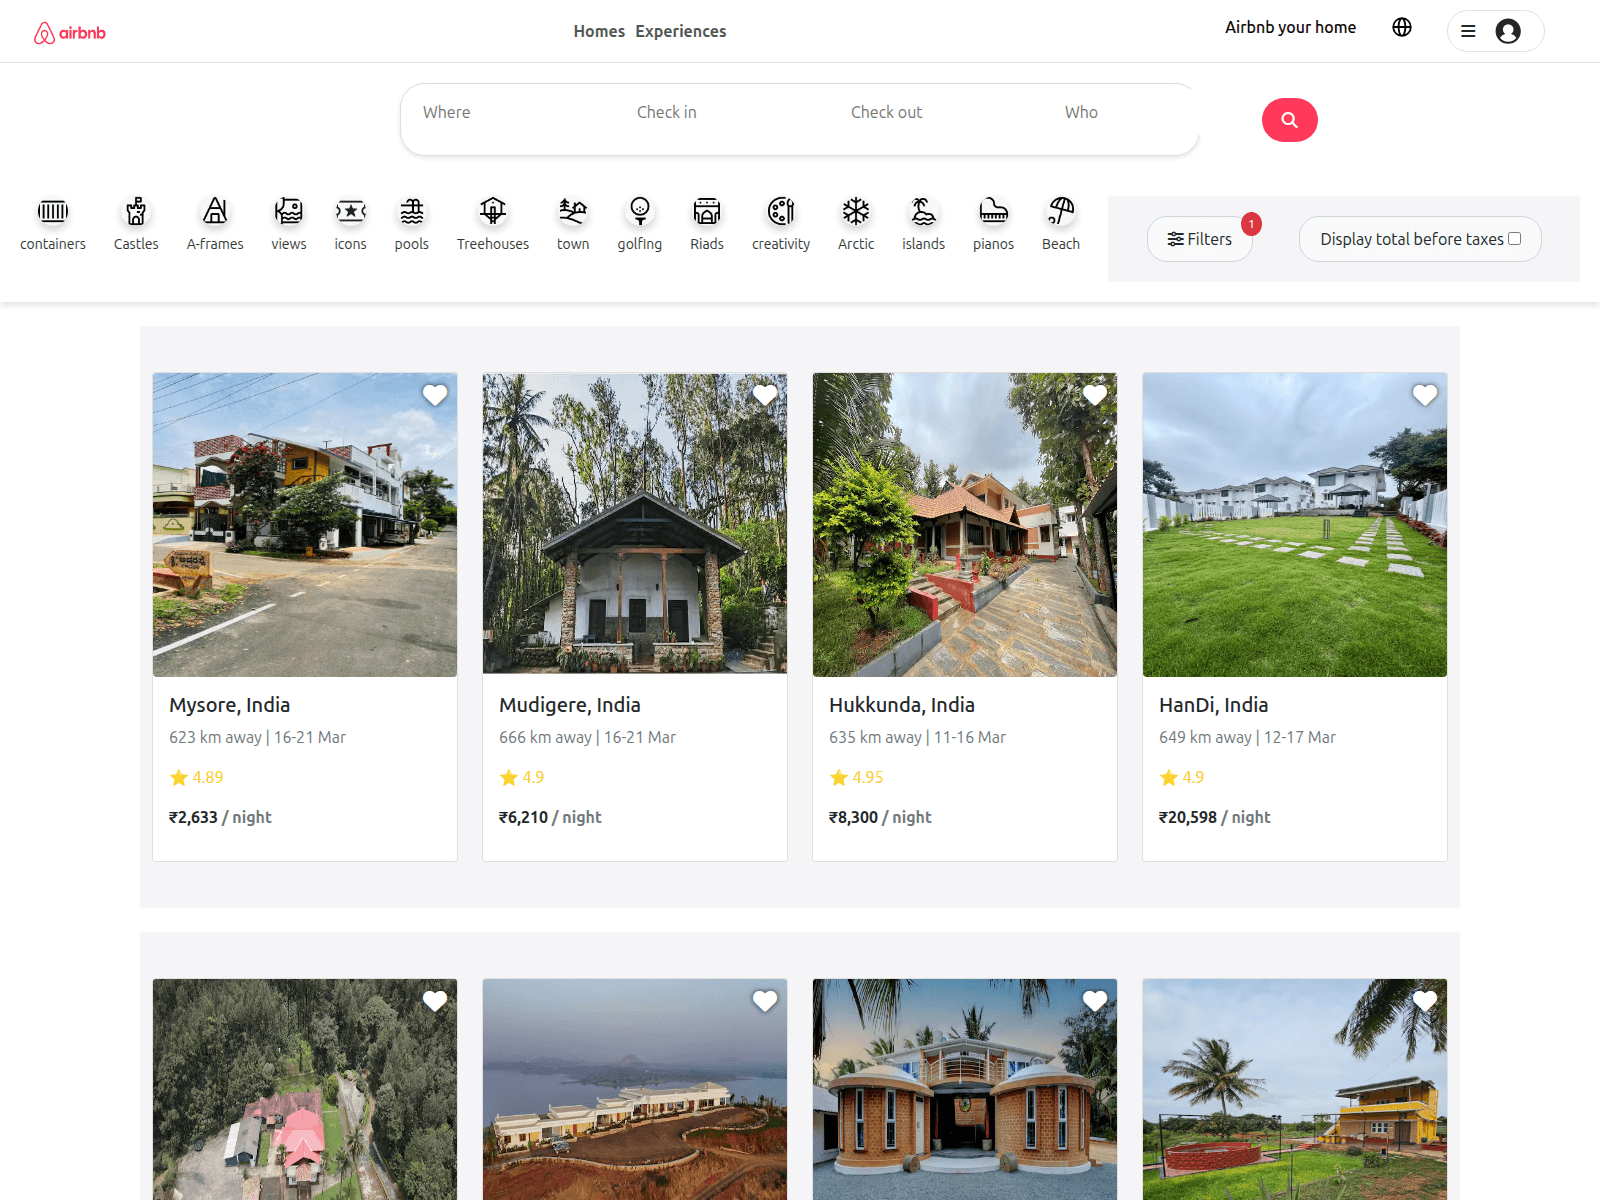Screen dimensions: 1600x1200
Task: Favorite the HanDi listing heart
Action: pyautogui.click(x=1425, y=395)
